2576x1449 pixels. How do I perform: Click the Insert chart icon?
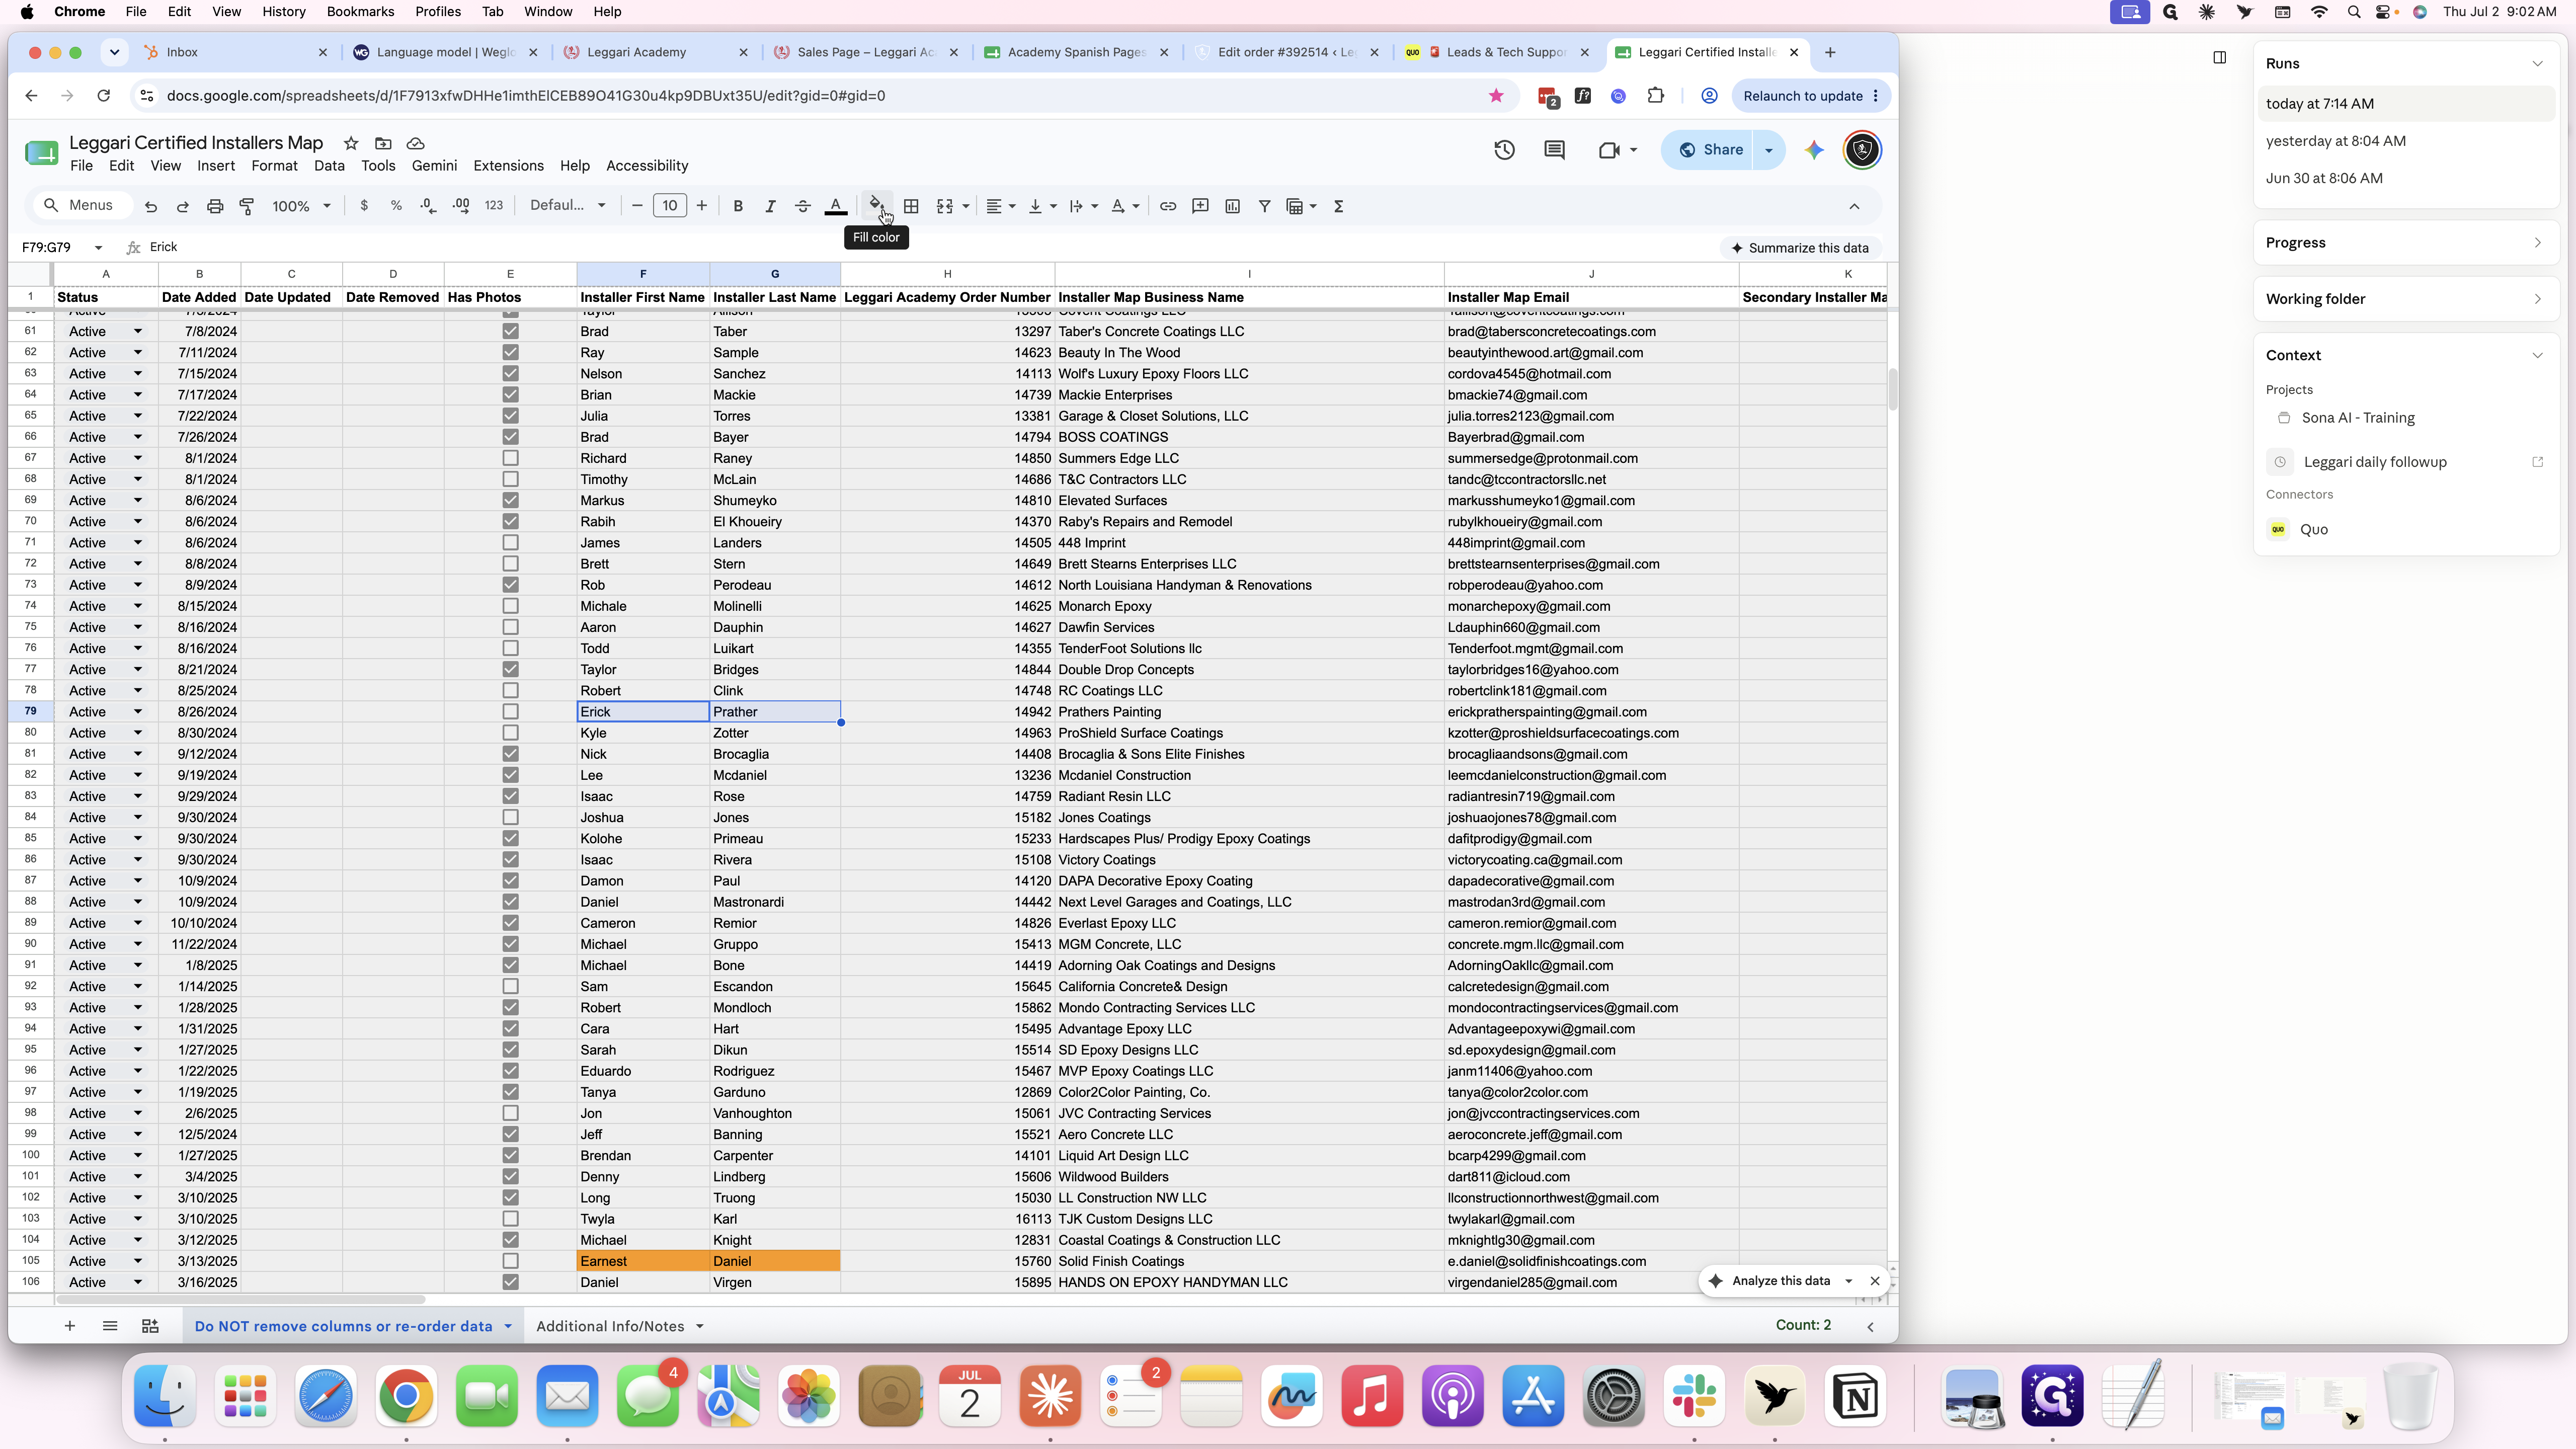[x=1232, y=206]
